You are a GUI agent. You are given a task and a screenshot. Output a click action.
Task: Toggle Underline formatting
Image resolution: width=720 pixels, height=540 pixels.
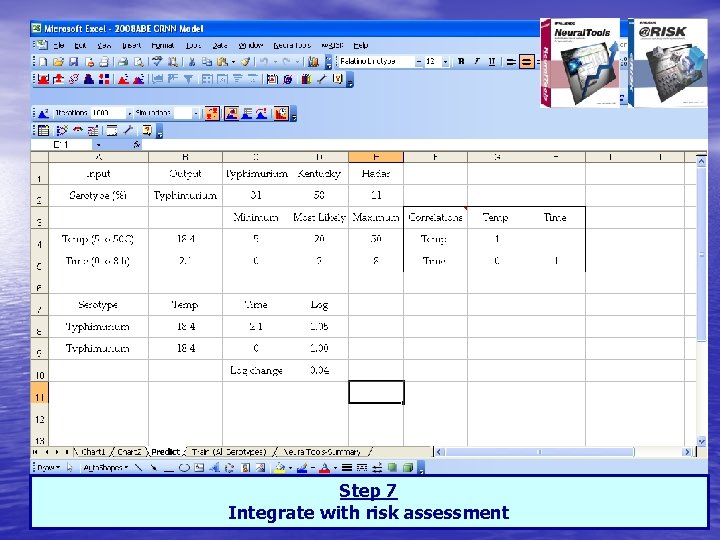492,62
